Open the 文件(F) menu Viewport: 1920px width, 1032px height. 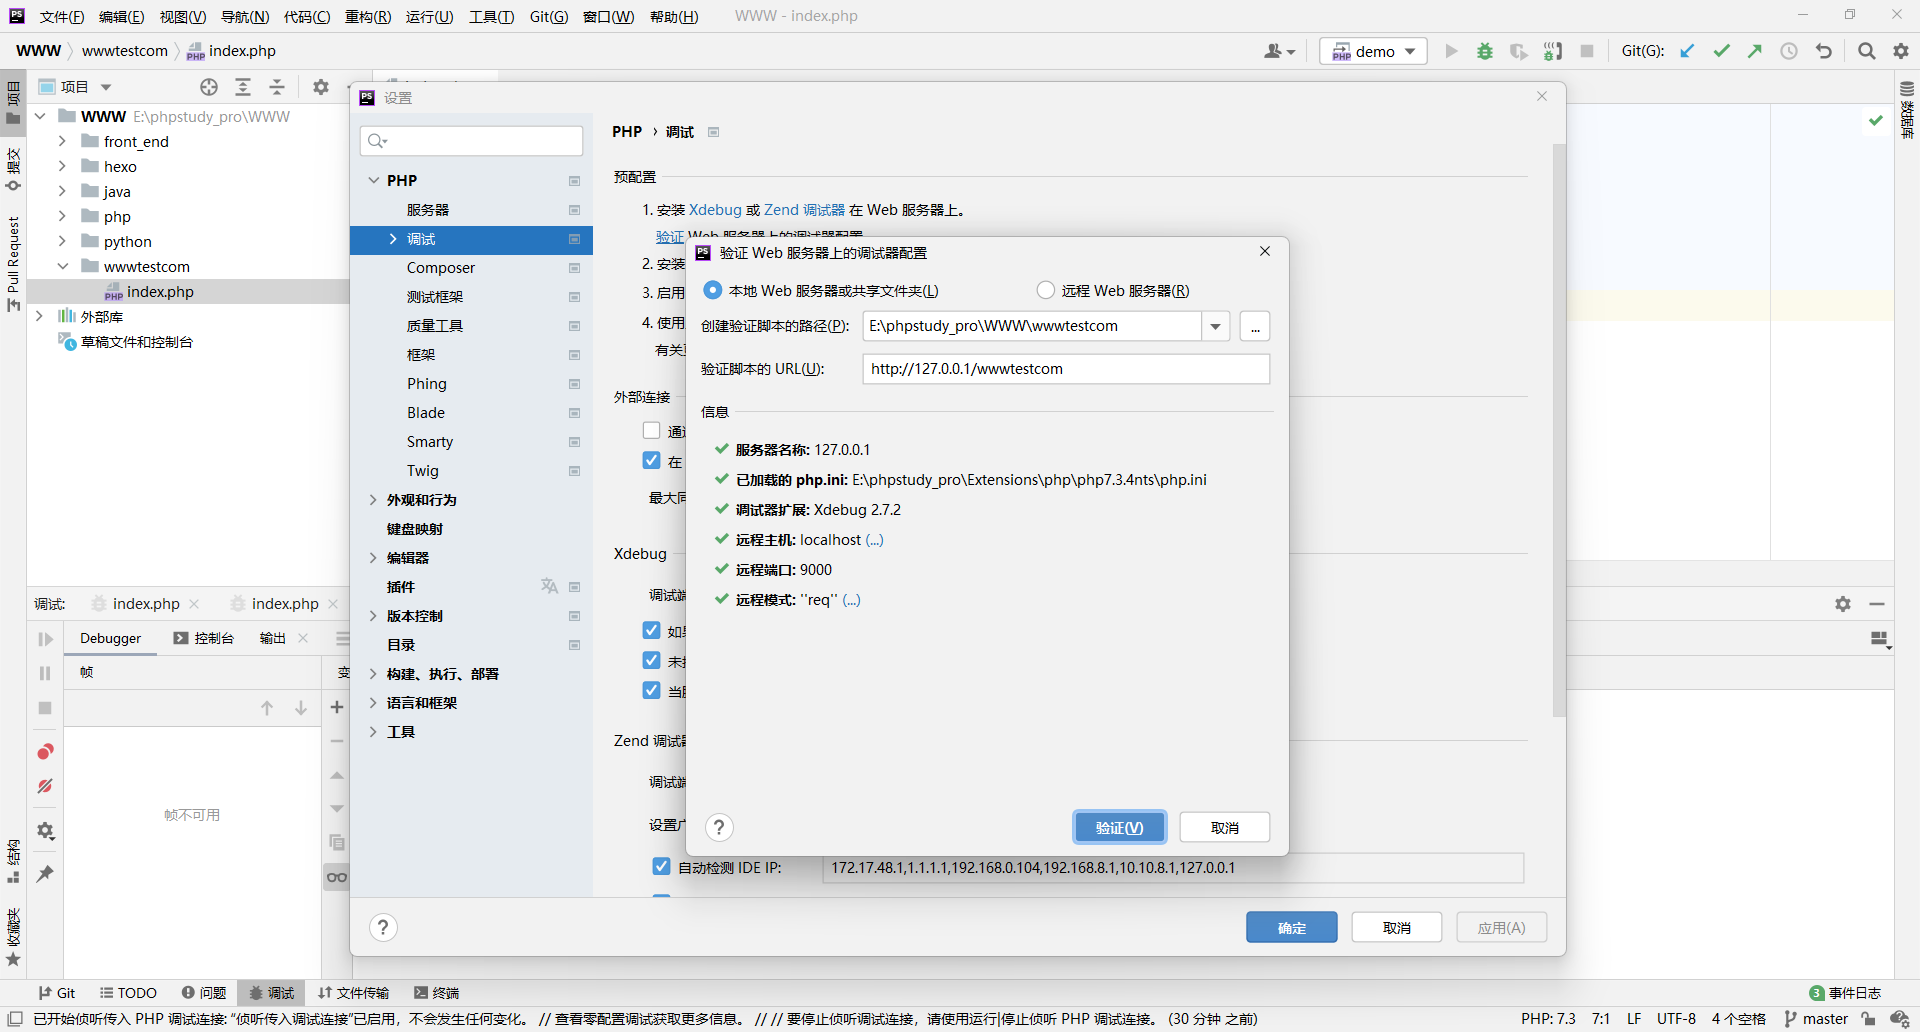(x=62, y=16)
